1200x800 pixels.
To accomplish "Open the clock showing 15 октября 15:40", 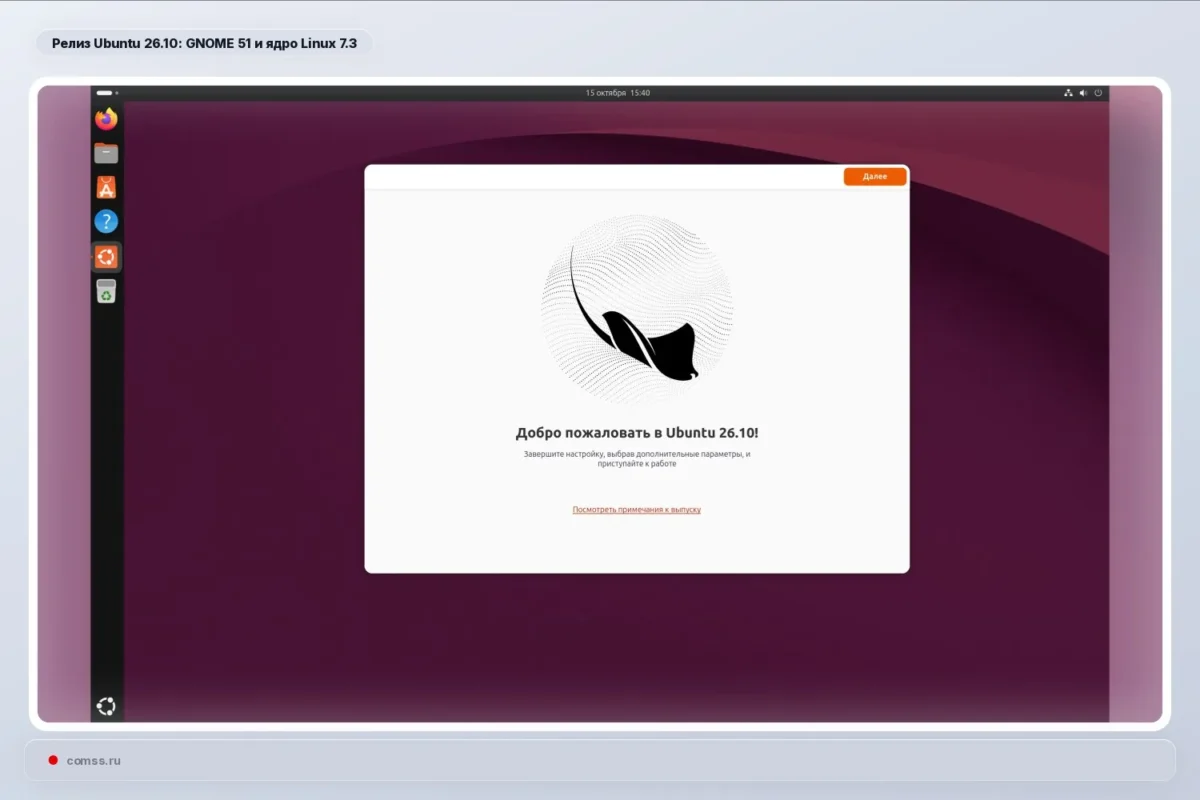I will (x=618, y=93).
